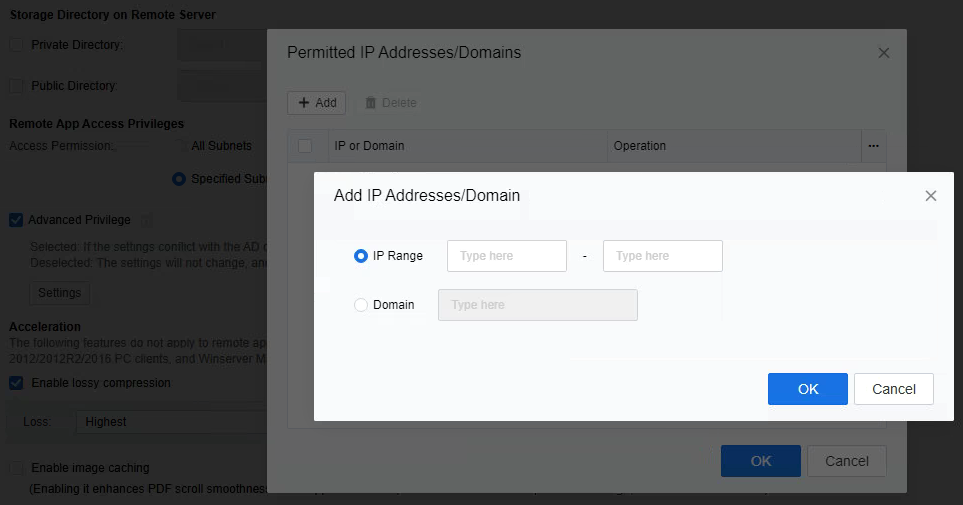
Task: Open the Loss level dropdown showing Highest
Action: coord(170,422)
